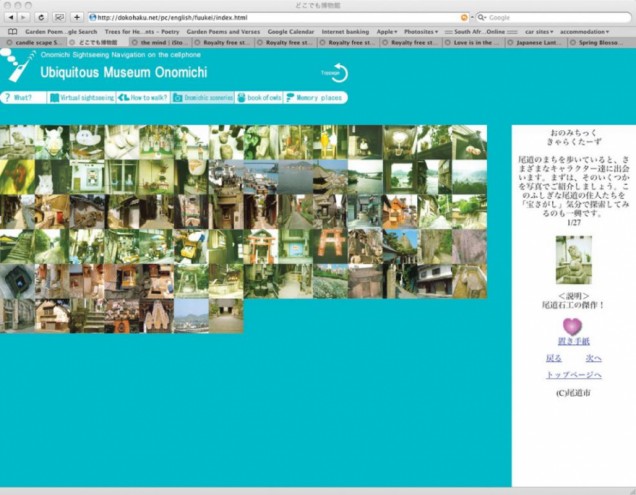Close the Love is in the tab circle
The width and height of the screenshot is (636, 495).
[x=447, y=42]
